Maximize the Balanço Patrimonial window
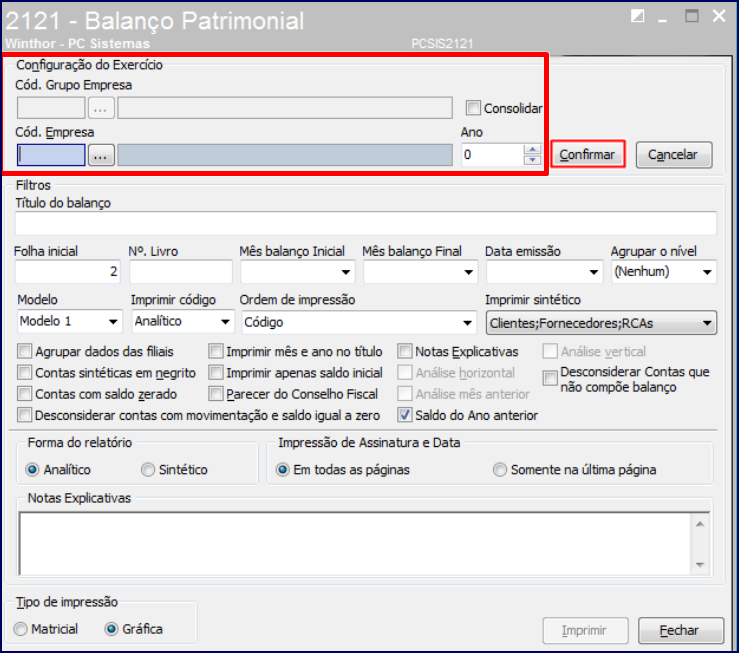 (x=691, y=16)
